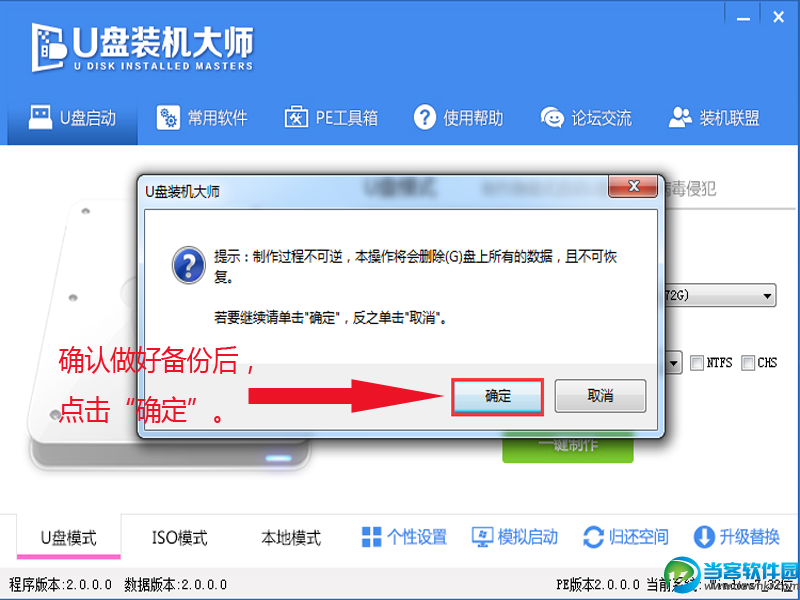800x600 pixels.
Task: Open the PE工具箱 toolbox icon
Action: tap(296, 117)
